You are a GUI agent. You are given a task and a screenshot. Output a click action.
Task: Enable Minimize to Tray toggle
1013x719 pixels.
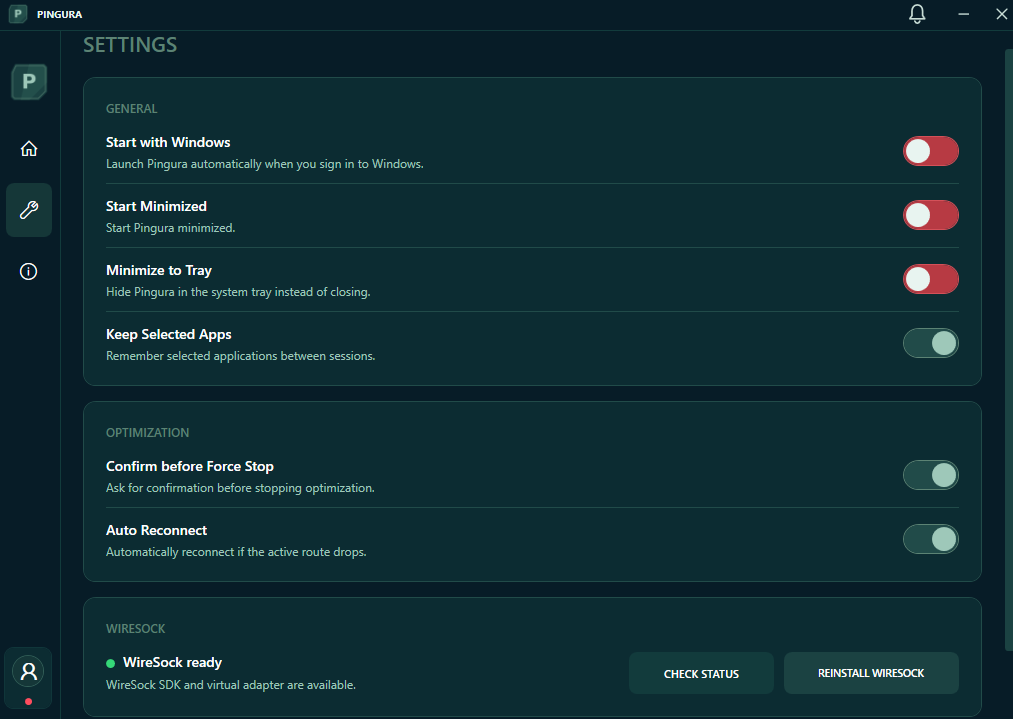pyautogui.click(x=930, y=279)
